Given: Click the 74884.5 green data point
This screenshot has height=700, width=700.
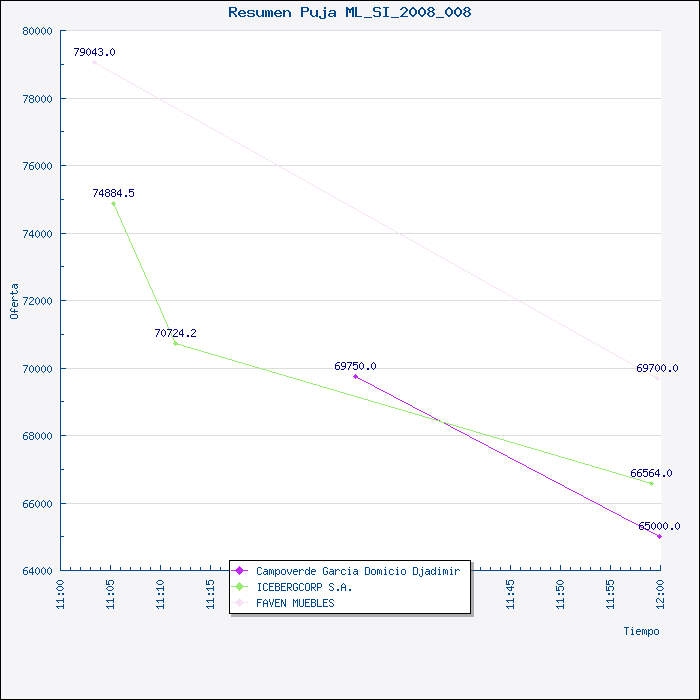Looking at the screenshot, I should (x=113, y=204).
